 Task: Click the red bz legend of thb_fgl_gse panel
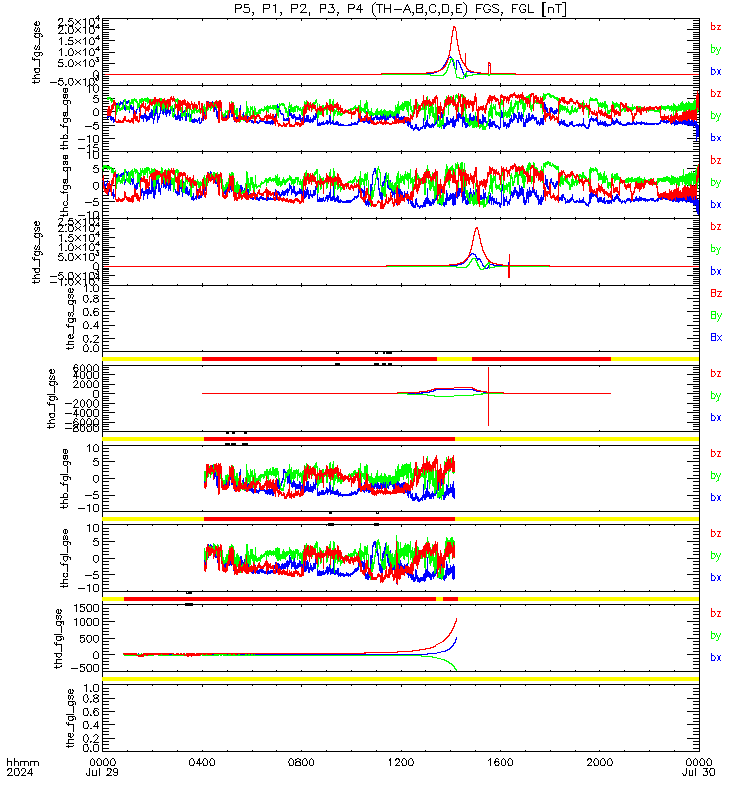pos(715,454)
